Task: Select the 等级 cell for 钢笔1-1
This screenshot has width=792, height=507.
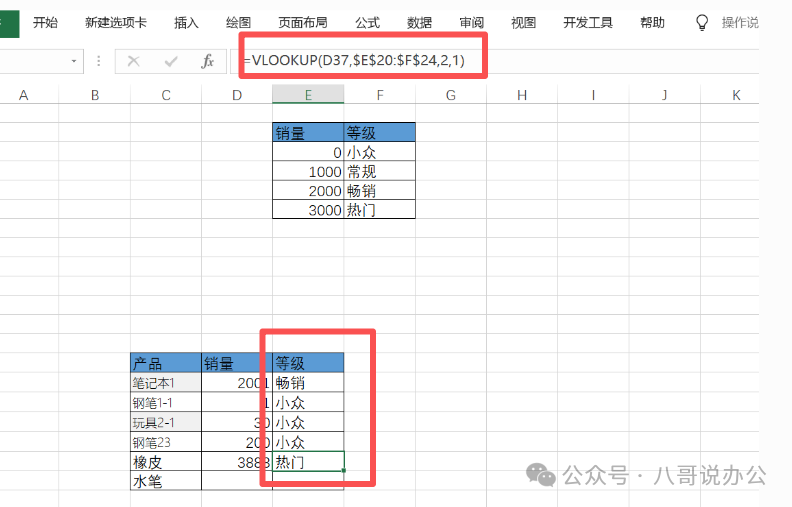Action: coord(308,402)
